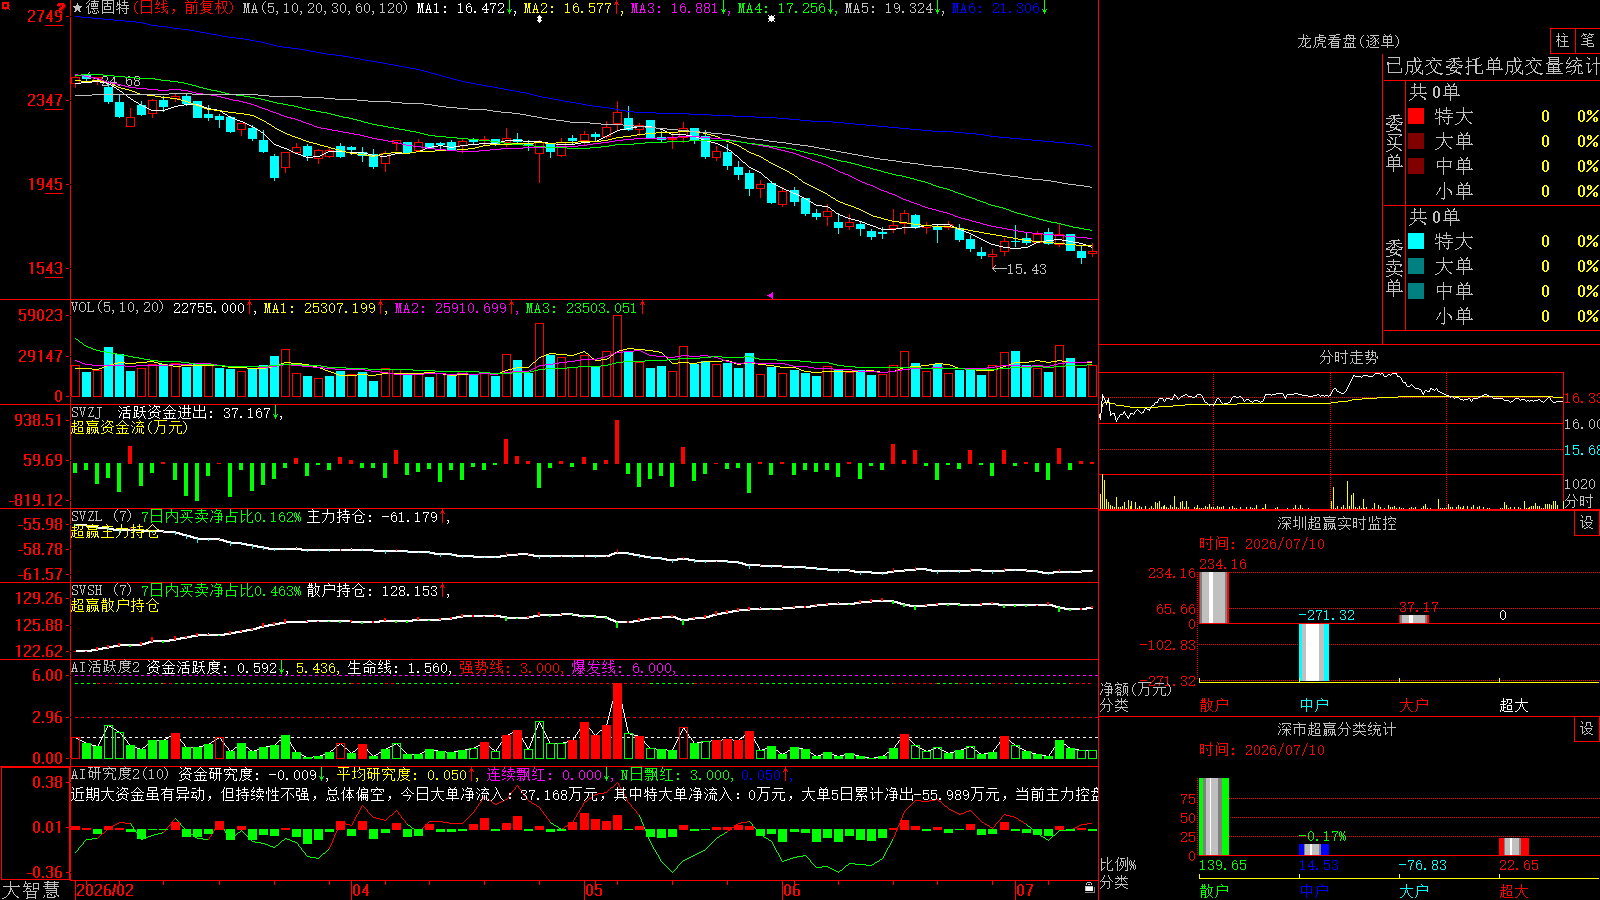
Task: Click the 深圳超赢实时监控 title
Action: click(x=1336, y=523)
